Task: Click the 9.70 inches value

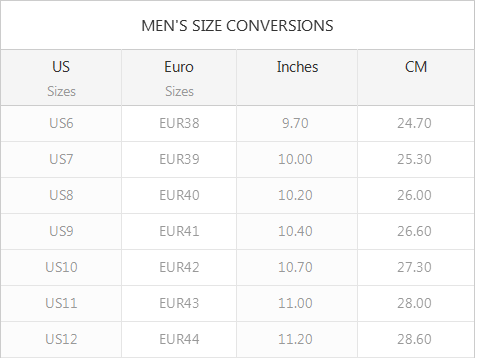Action: [x=295, y=124]
